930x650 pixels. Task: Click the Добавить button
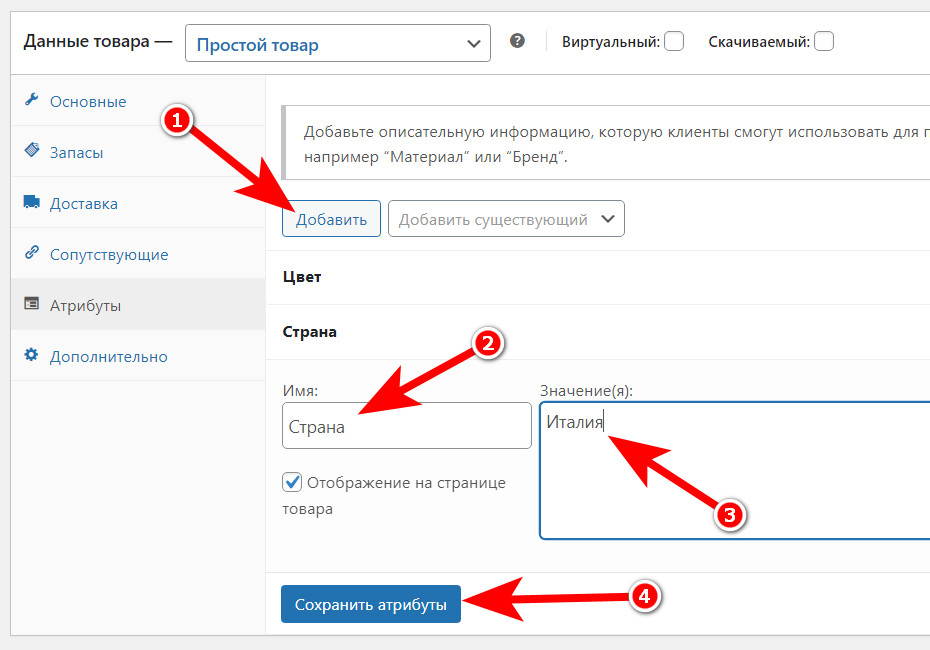331,219
